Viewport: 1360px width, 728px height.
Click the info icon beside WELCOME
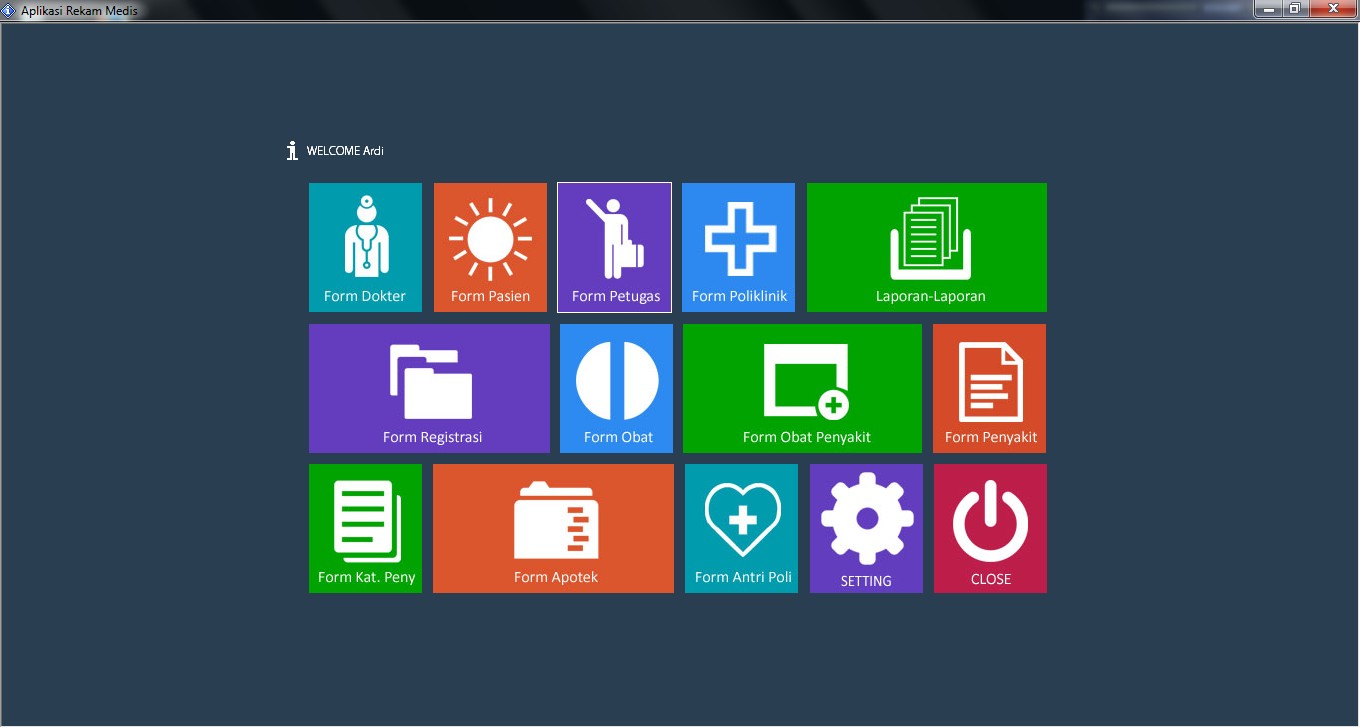(x=292, y=151)
